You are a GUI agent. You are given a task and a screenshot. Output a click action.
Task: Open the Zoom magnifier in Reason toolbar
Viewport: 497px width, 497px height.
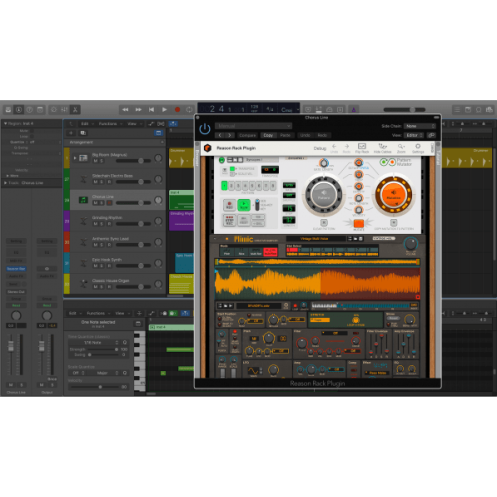(401, 148)
